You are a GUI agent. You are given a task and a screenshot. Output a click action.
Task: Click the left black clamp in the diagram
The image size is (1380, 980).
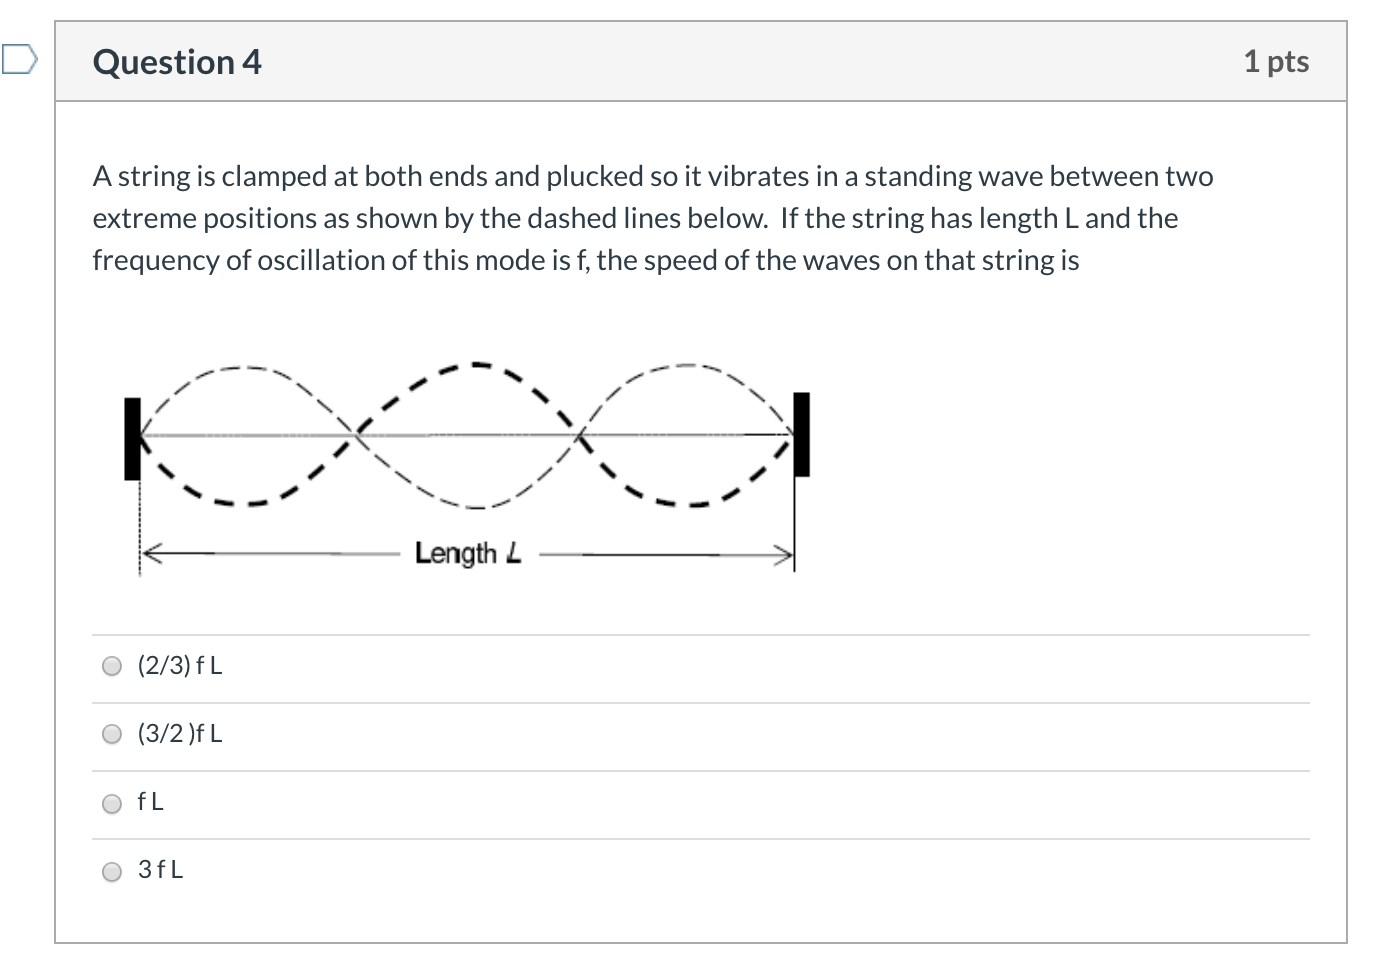pyautogui.click(x=132, y=439)
